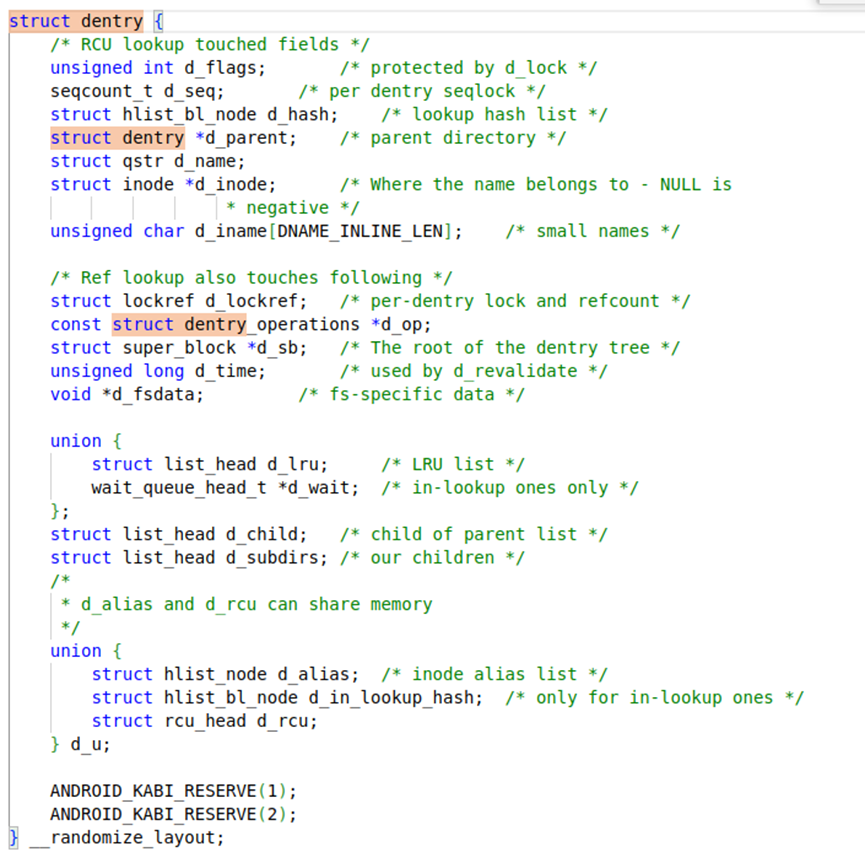
Task: Click the *d_sb pointer name
Action: pos(273,348)
